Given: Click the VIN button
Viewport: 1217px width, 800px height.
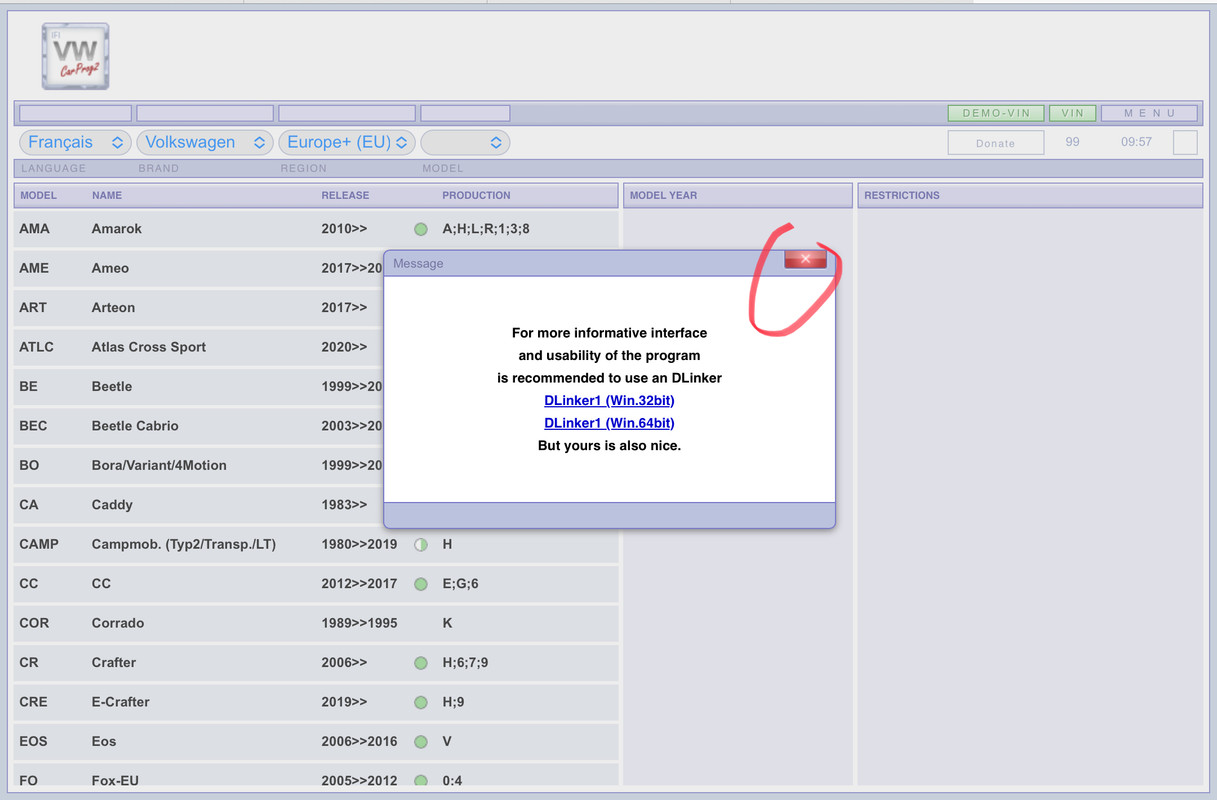Looking at the screenshot, I should pos(1073,113).
